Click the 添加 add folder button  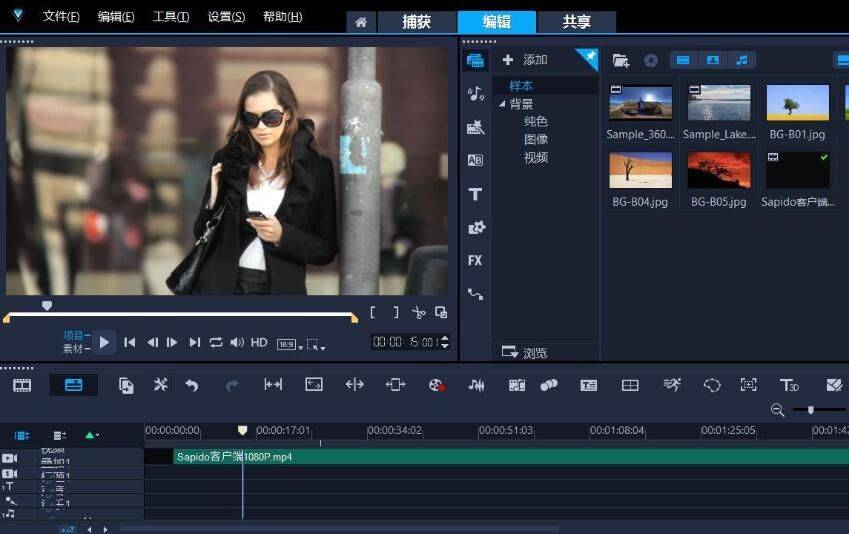[x=525, y=60]
